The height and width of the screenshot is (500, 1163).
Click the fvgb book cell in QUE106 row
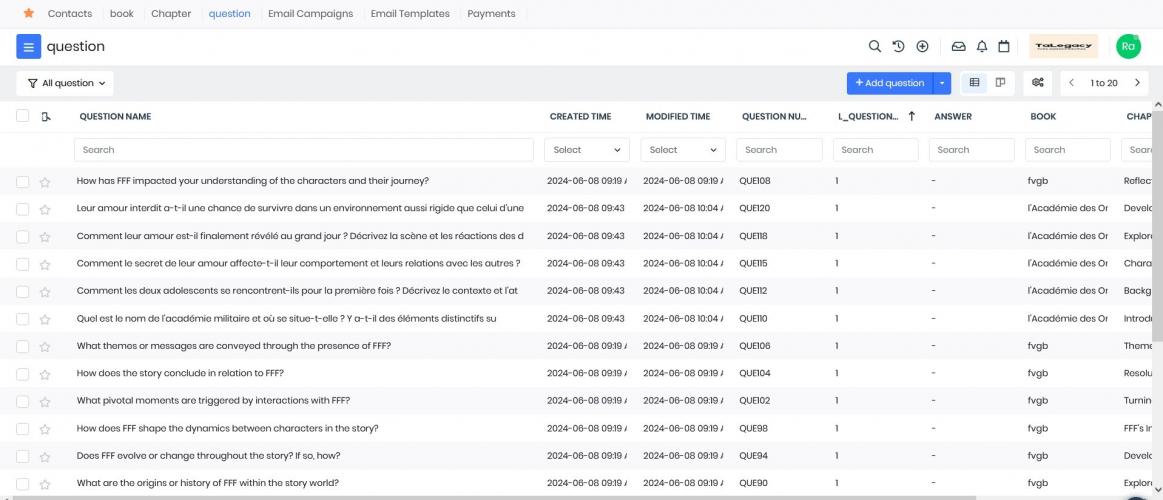pyautogui.click(x=1038, y=346)
